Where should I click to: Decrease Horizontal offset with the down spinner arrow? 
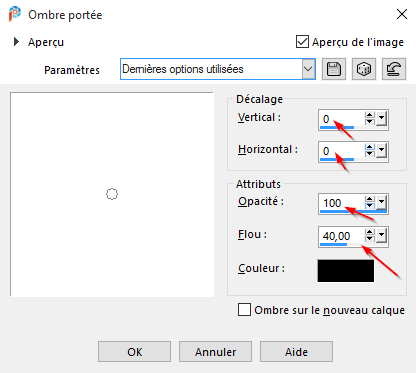click(x=369, y=154)
